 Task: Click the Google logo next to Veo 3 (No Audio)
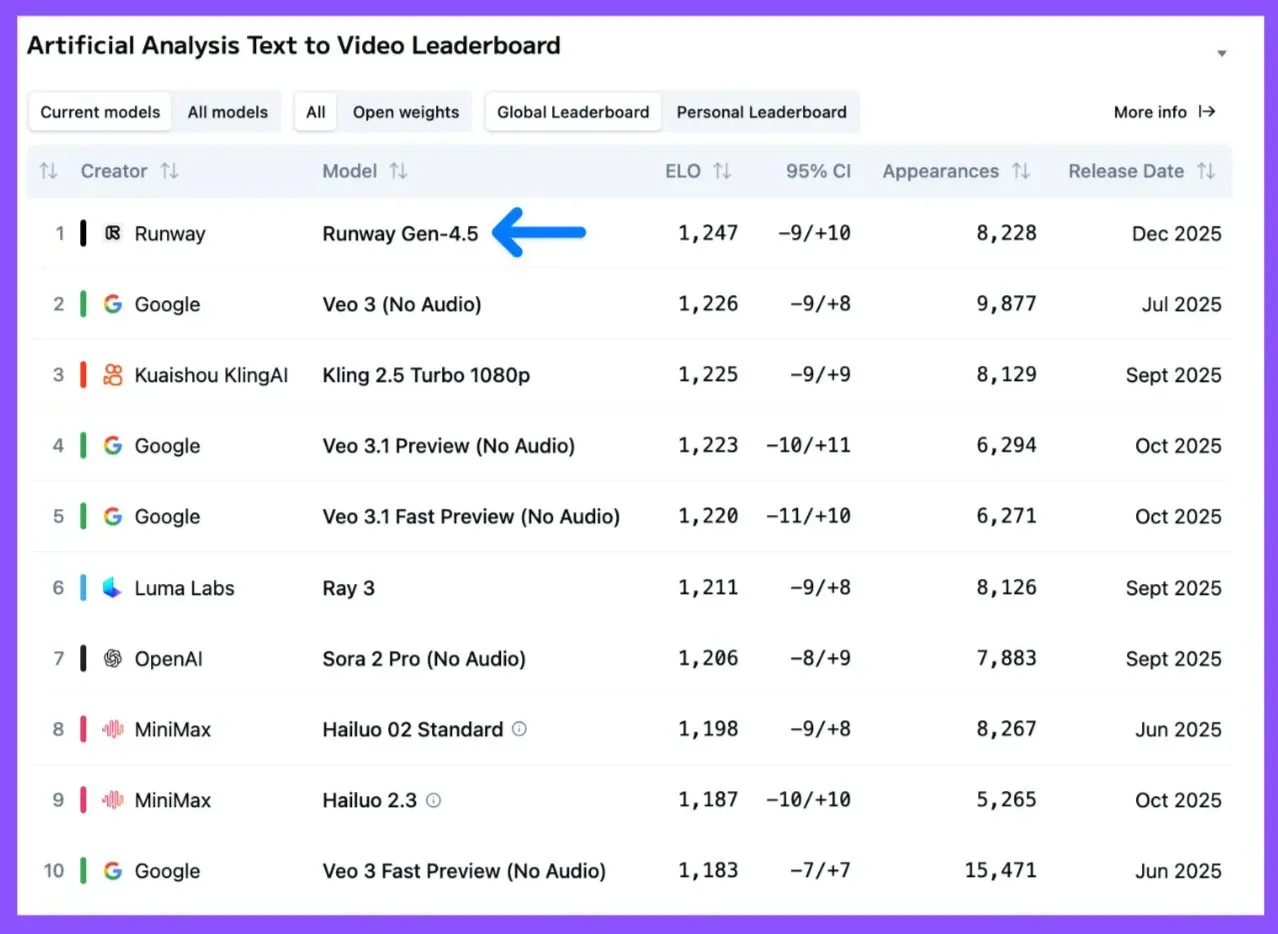point(113,305)
